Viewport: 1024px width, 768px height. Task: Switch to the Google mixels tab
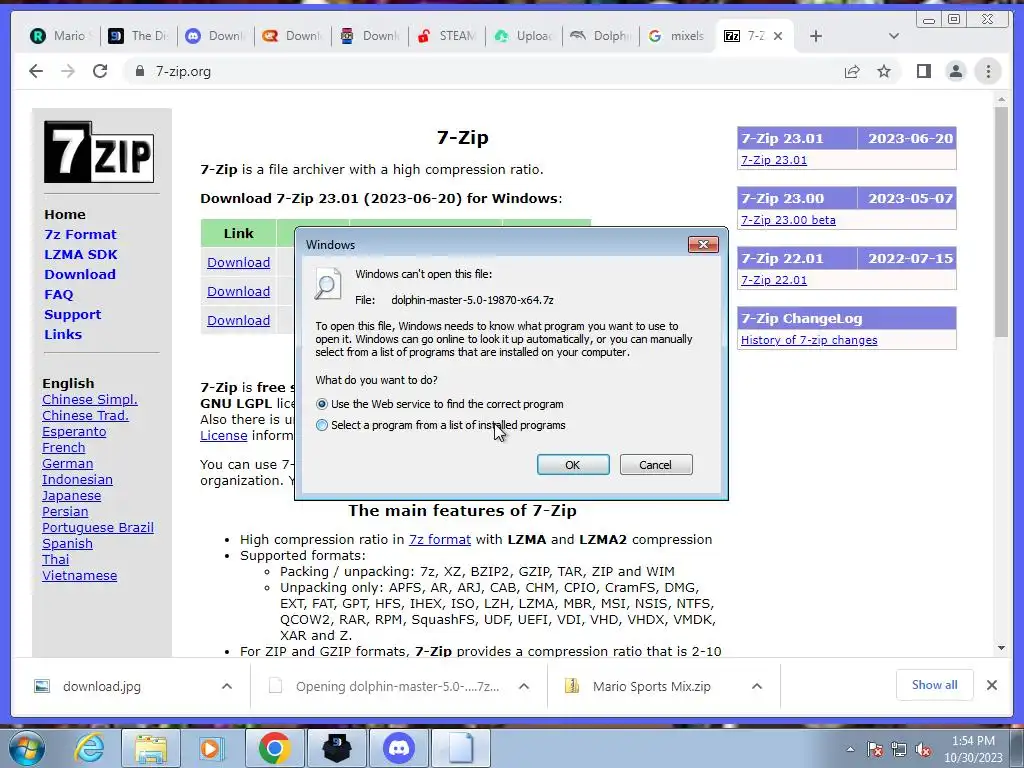(x=677, y=36)
